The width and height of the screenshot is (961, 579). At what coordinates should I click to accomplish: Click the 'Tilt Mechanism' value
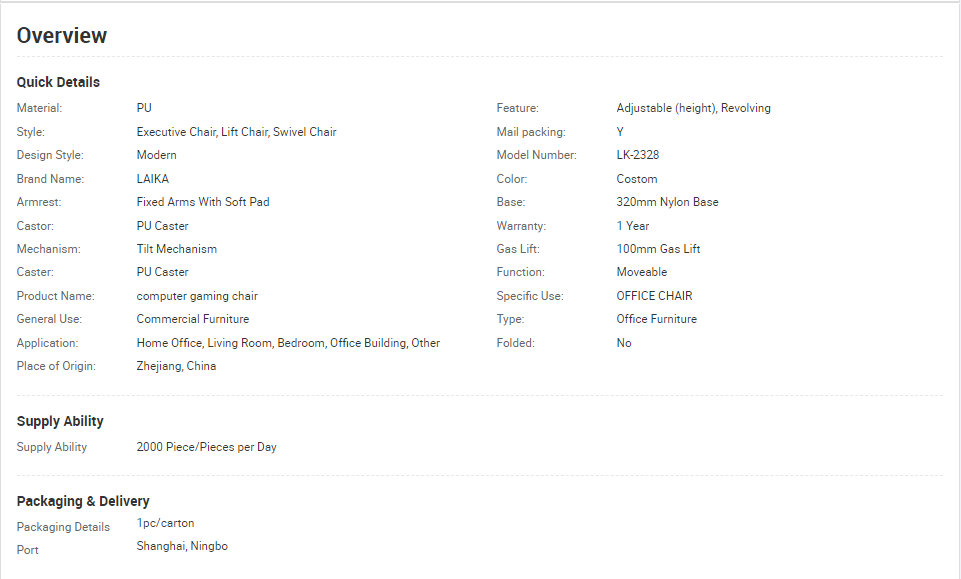click(177, 249)
